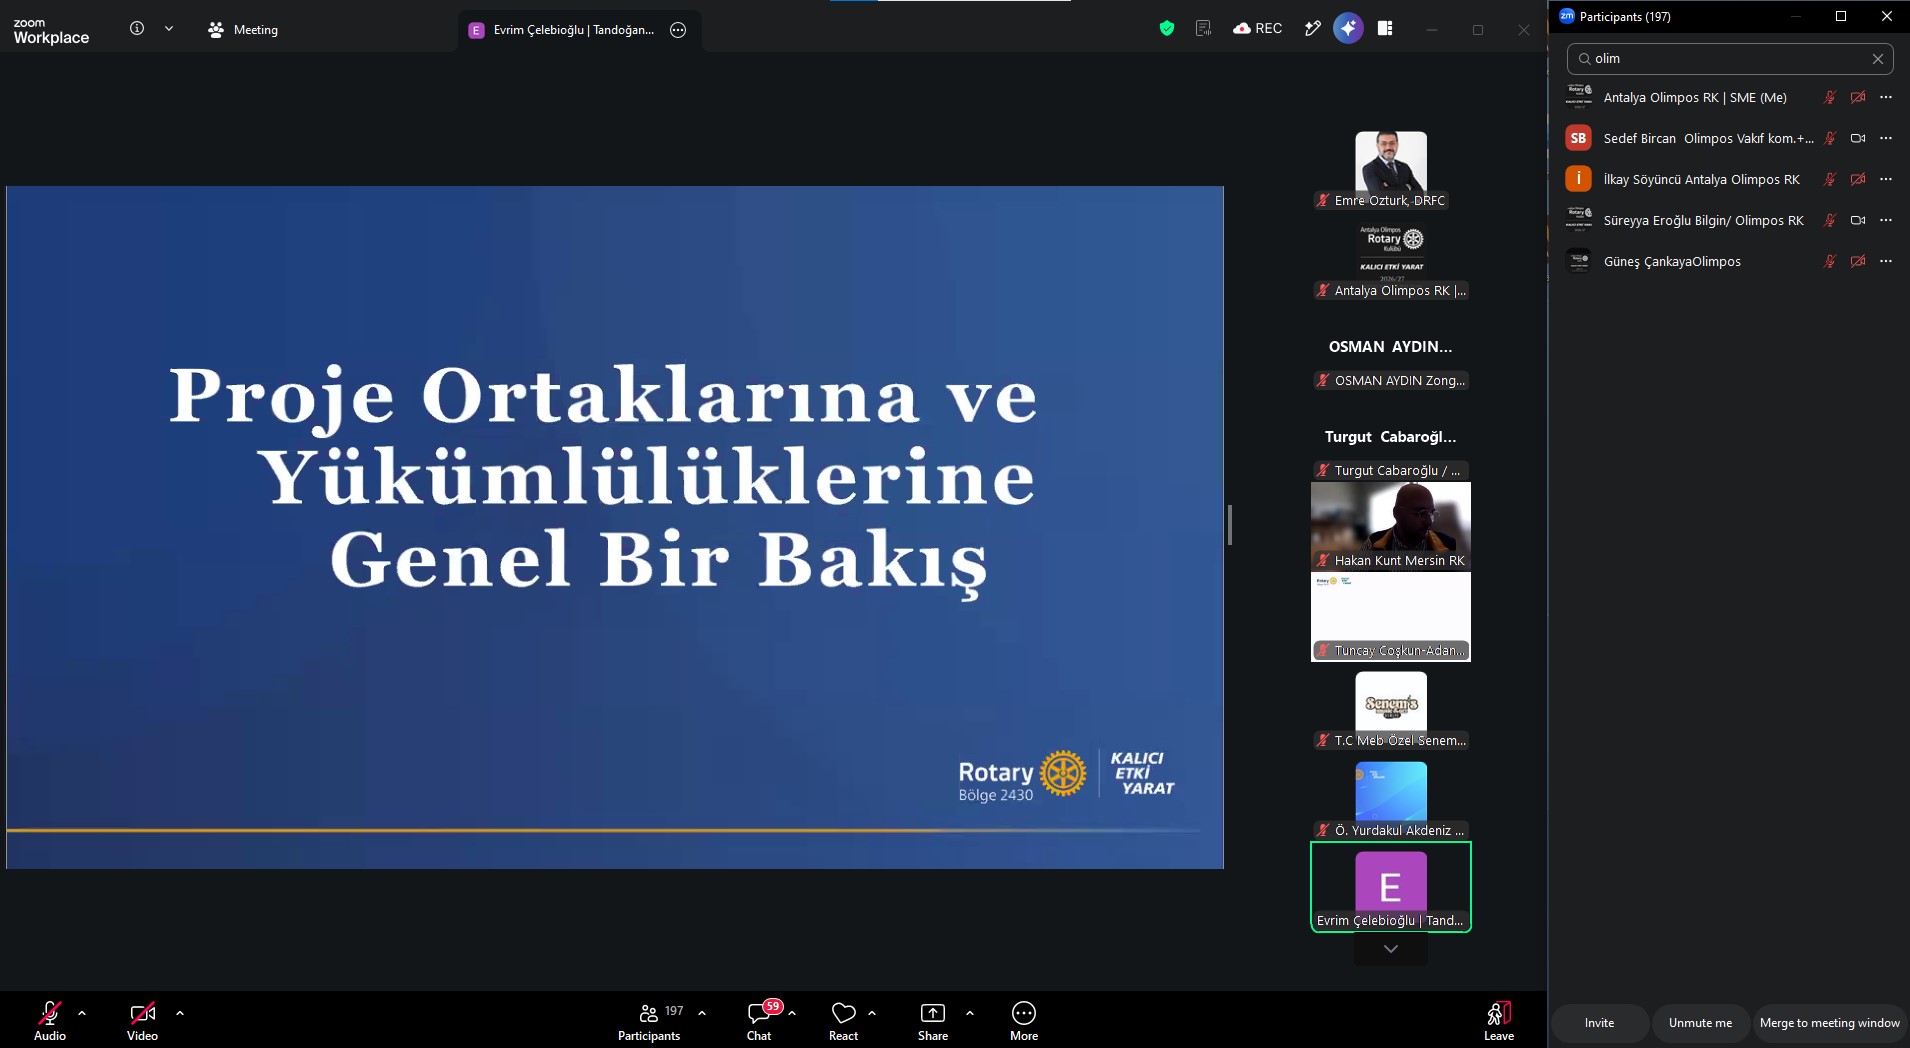The image size is (1910, 1048).
Task: Focus the participant search field
Action: pos(1730,59)
